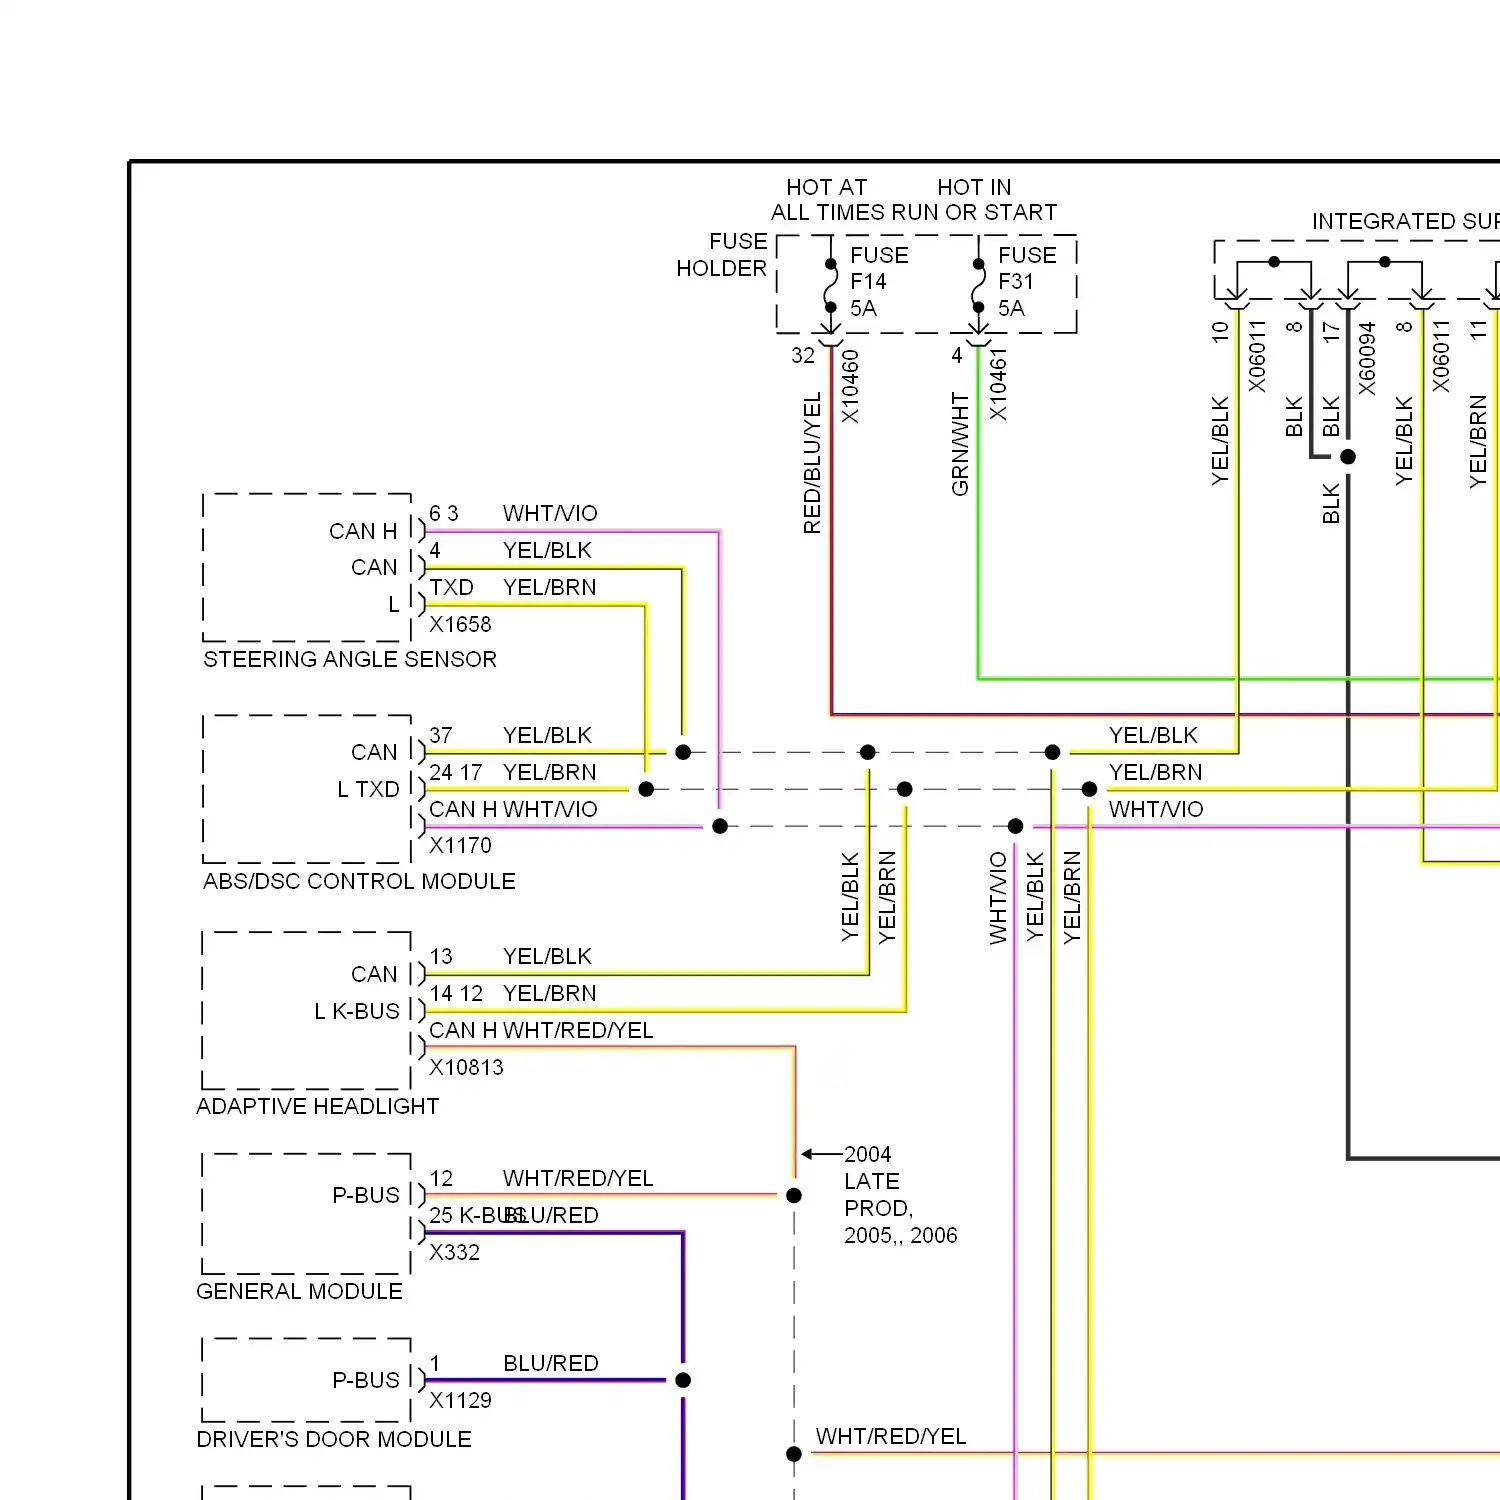Select the splice dot on the black ground wire
Image resolution: width=1500 pixels, height=1500 pixels.
click(x=1348, y=456)
